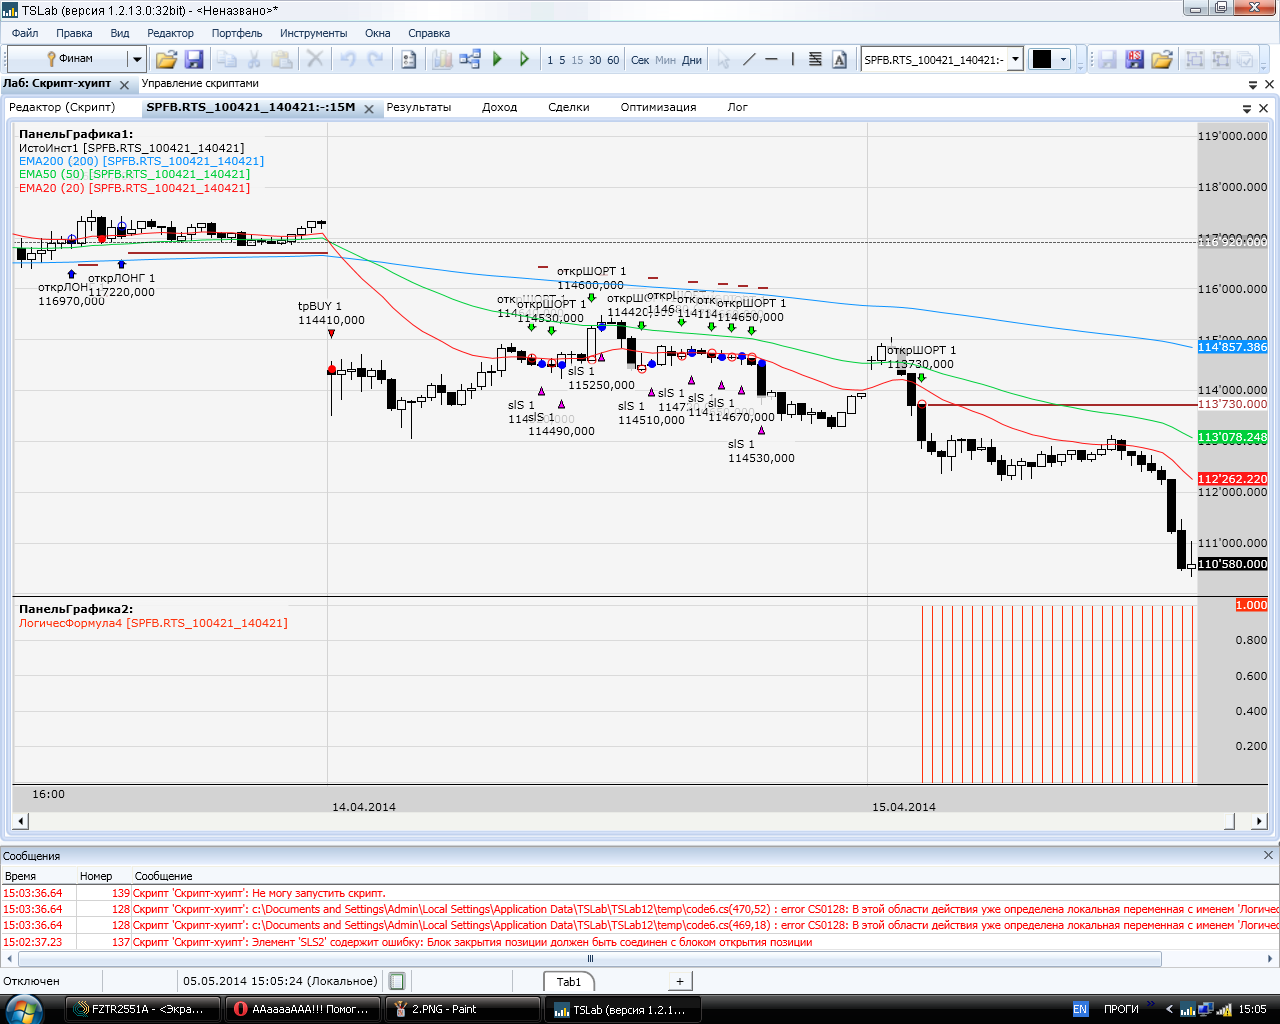Open the script properties list icon
This screenshot has height=1024, width=1280.
pyautogui.click(x=408, y=60)
